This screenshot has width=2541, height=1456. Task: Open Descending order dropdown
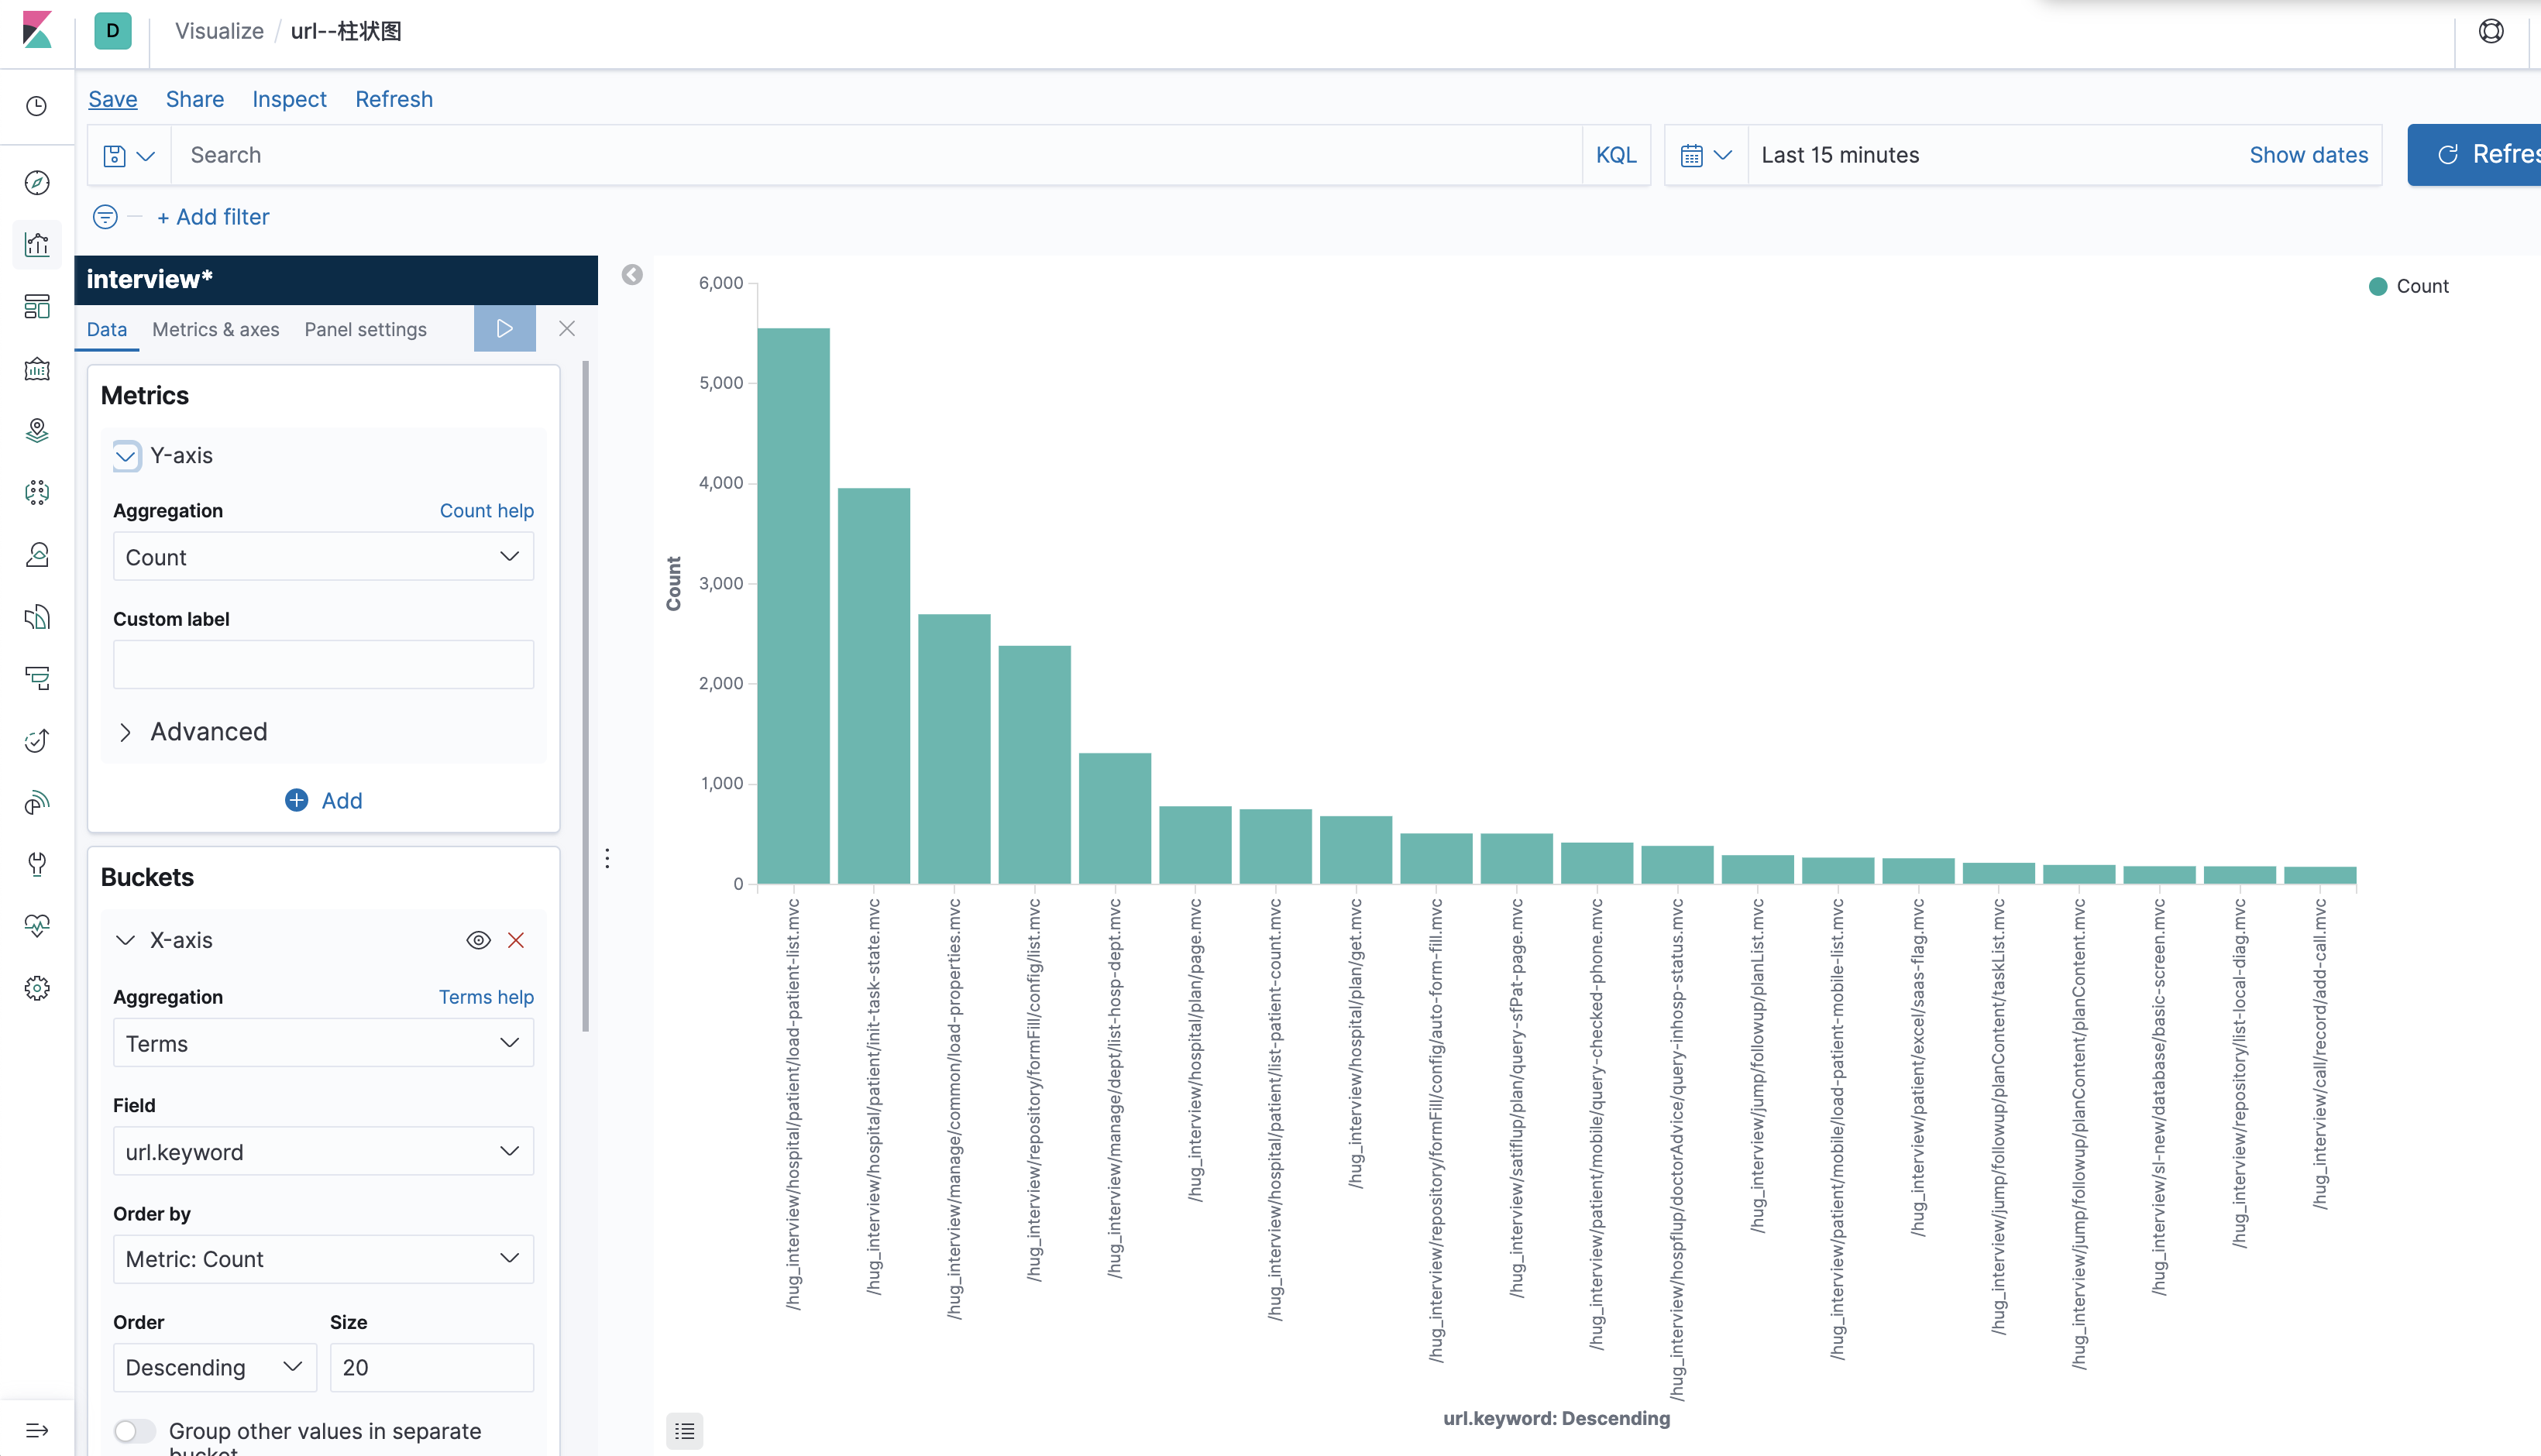(214, 1367)
